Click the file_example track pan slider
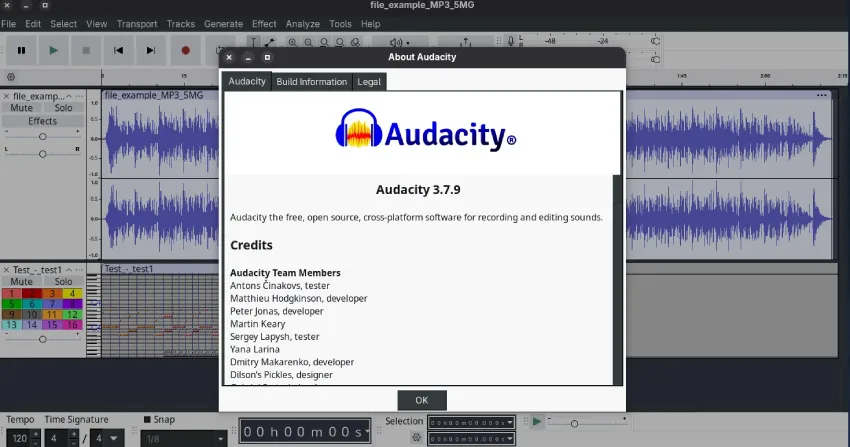 coord(42,154)
